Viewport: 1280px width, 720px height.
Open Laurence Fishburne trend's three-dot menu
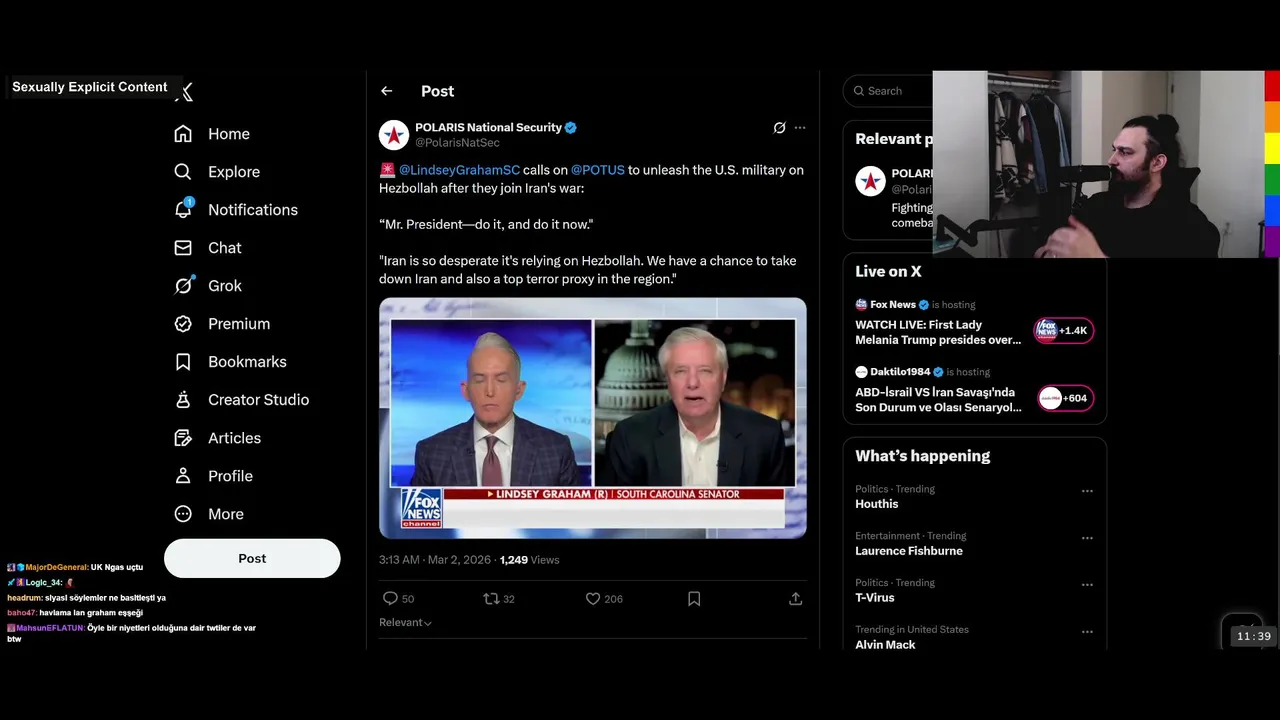point(1087,538)
